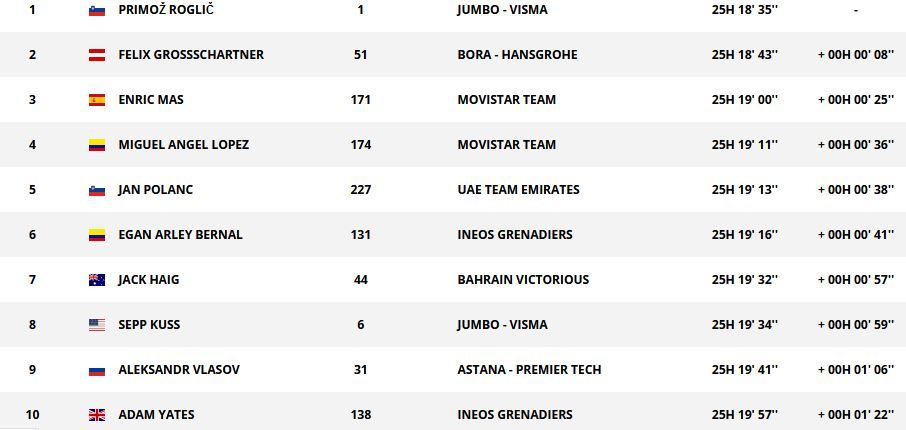This screenshot has height=430, width=906.
Task: Open rider Primož Roglič's name
Action: point(166,10)
